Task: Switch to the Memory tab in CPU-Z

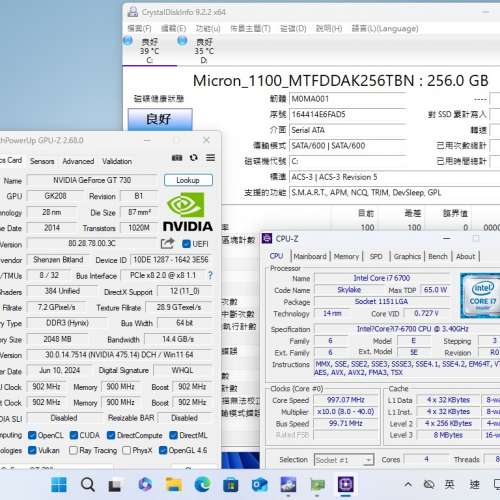Action: (346, 256)
